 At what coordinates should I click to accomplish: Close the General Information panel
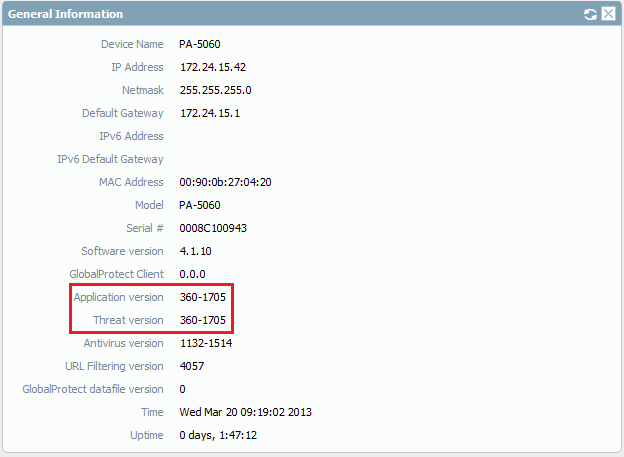(608, 14)
